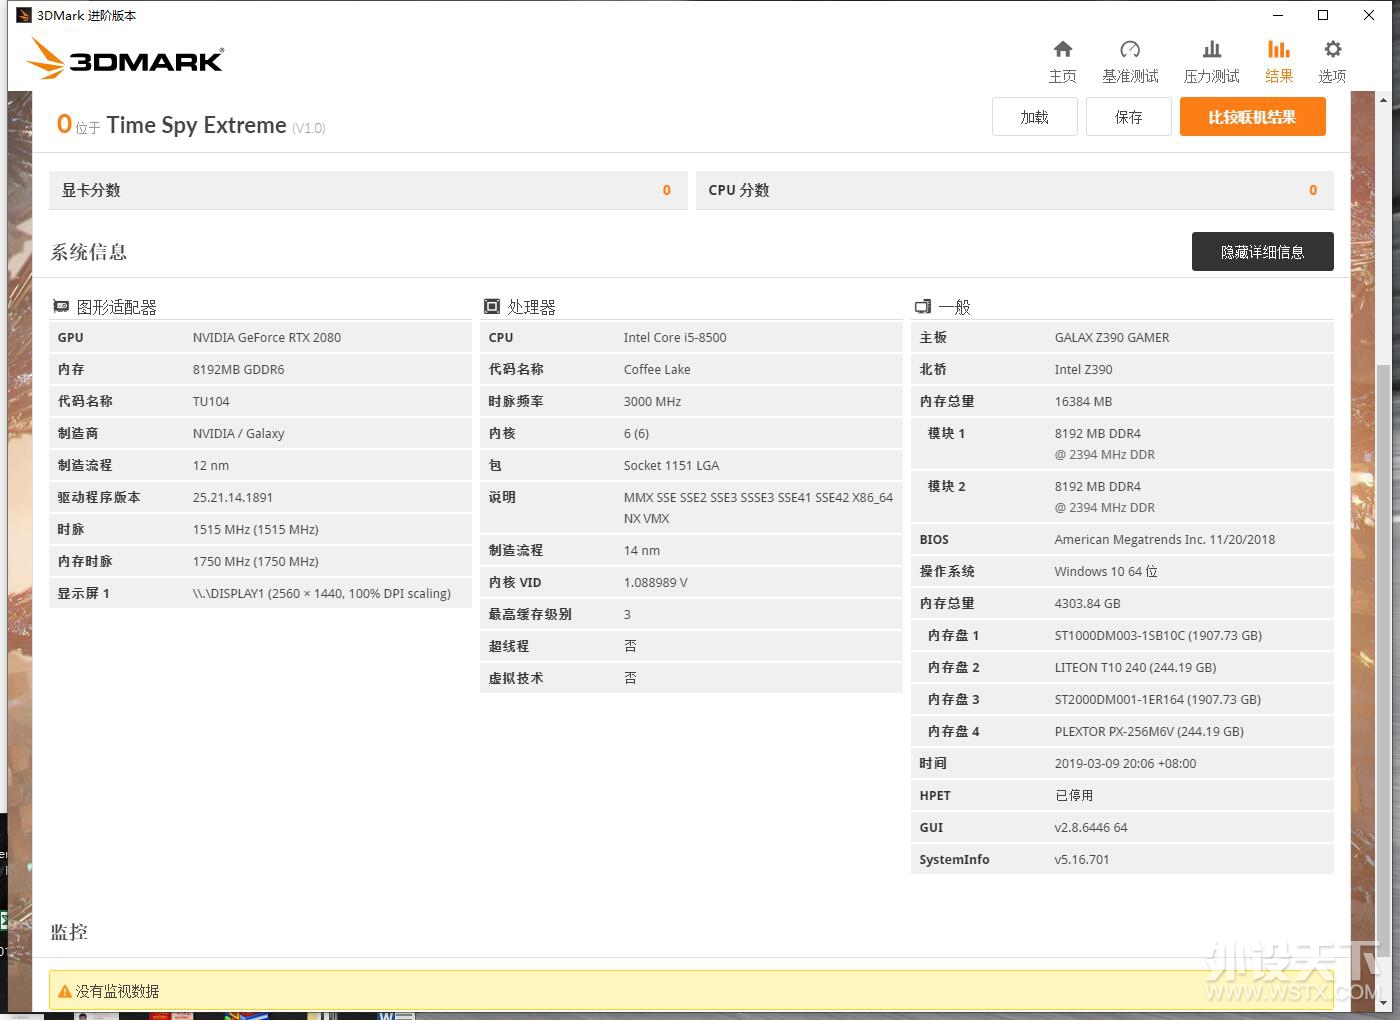This screenshot has height=1020, width=1400.
Task: Select the Socket 1151 LGA value
Action: (x=671, y=465)
